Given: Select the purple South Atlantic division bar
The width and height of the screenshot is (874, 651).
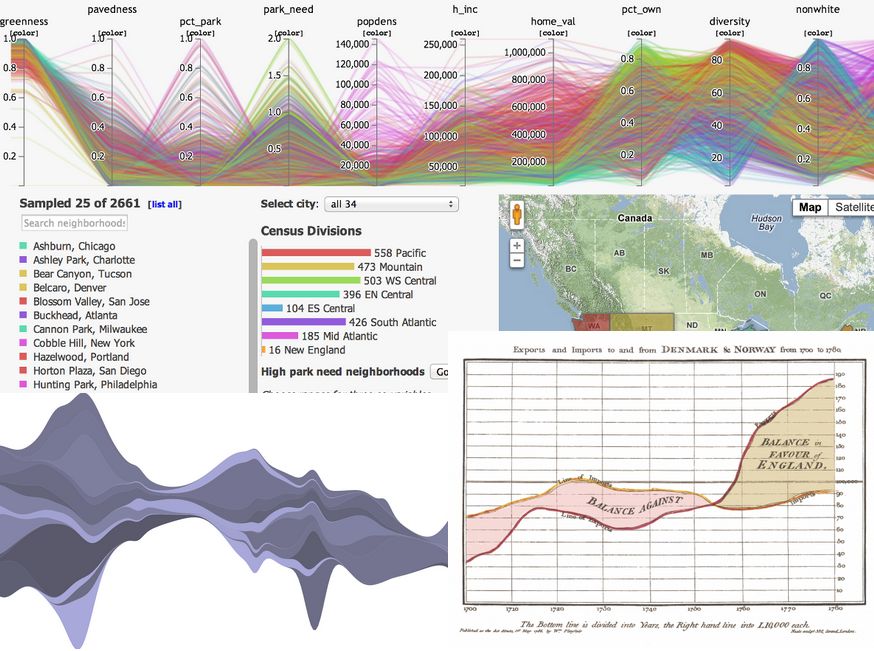Looking at the screenshot, I should 304,322.
